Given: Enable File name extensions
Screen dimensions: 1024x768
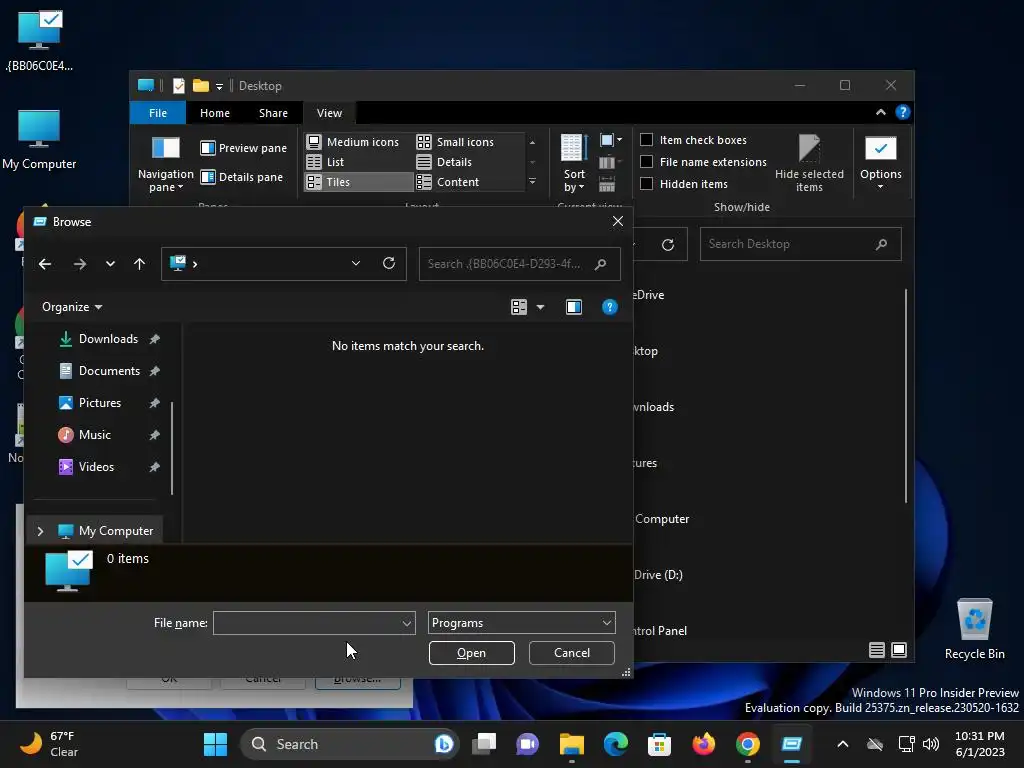Looking at the screenshot, I should click(646, 162).
